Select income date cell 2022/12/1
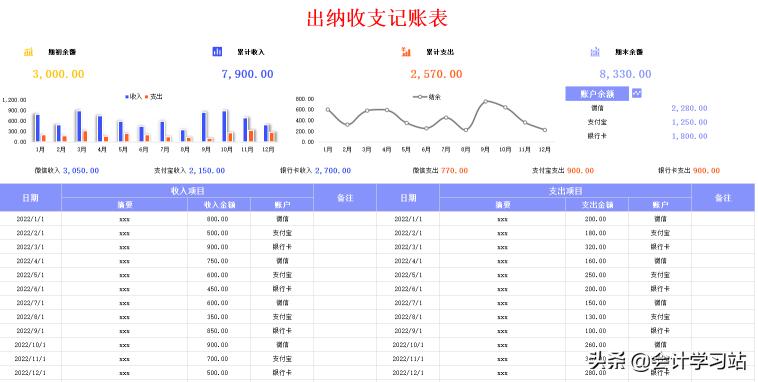Image resolution: width=758 pixels, height=382 pixels. (x=30, y=373)
